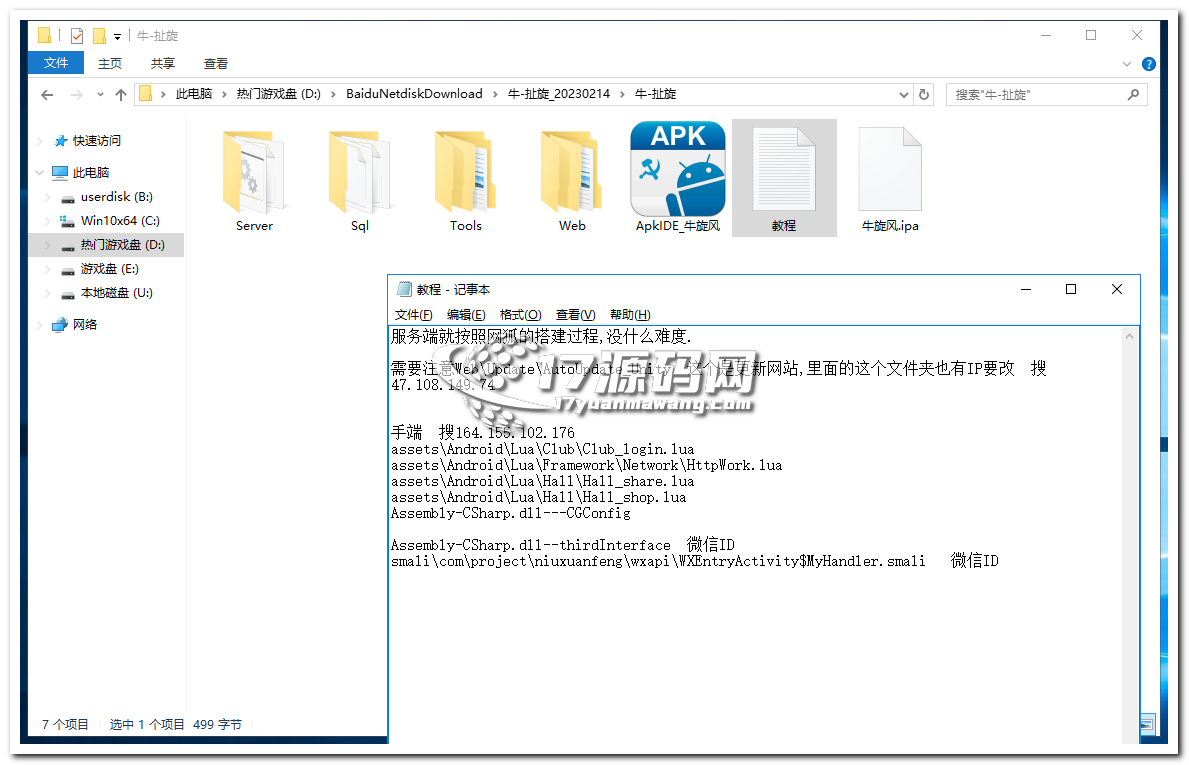Expand the Explorer ribbon chevron
1189x765 pixels.
tap(1129, 63)
